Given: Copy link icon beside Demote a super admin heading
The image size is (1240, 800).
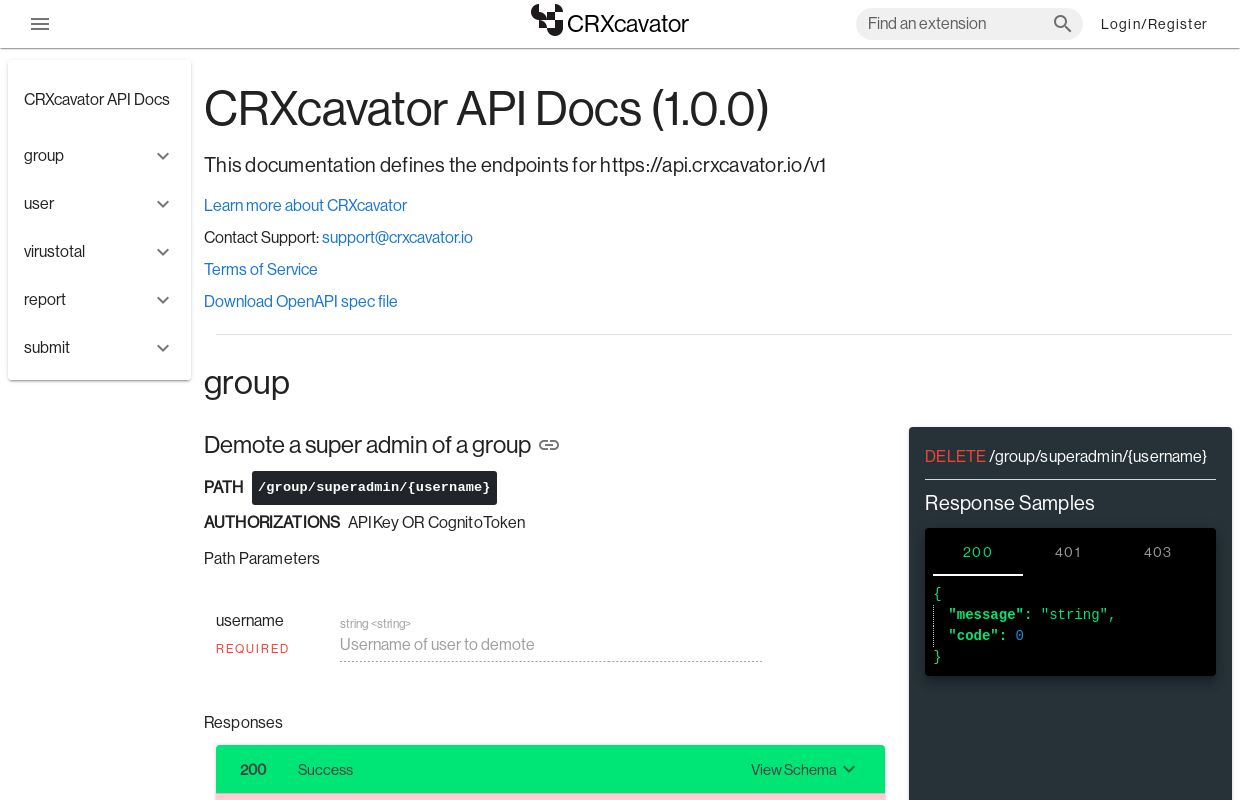Looking at the screenshot, I should pyautogui.click(x=549, y=445).
